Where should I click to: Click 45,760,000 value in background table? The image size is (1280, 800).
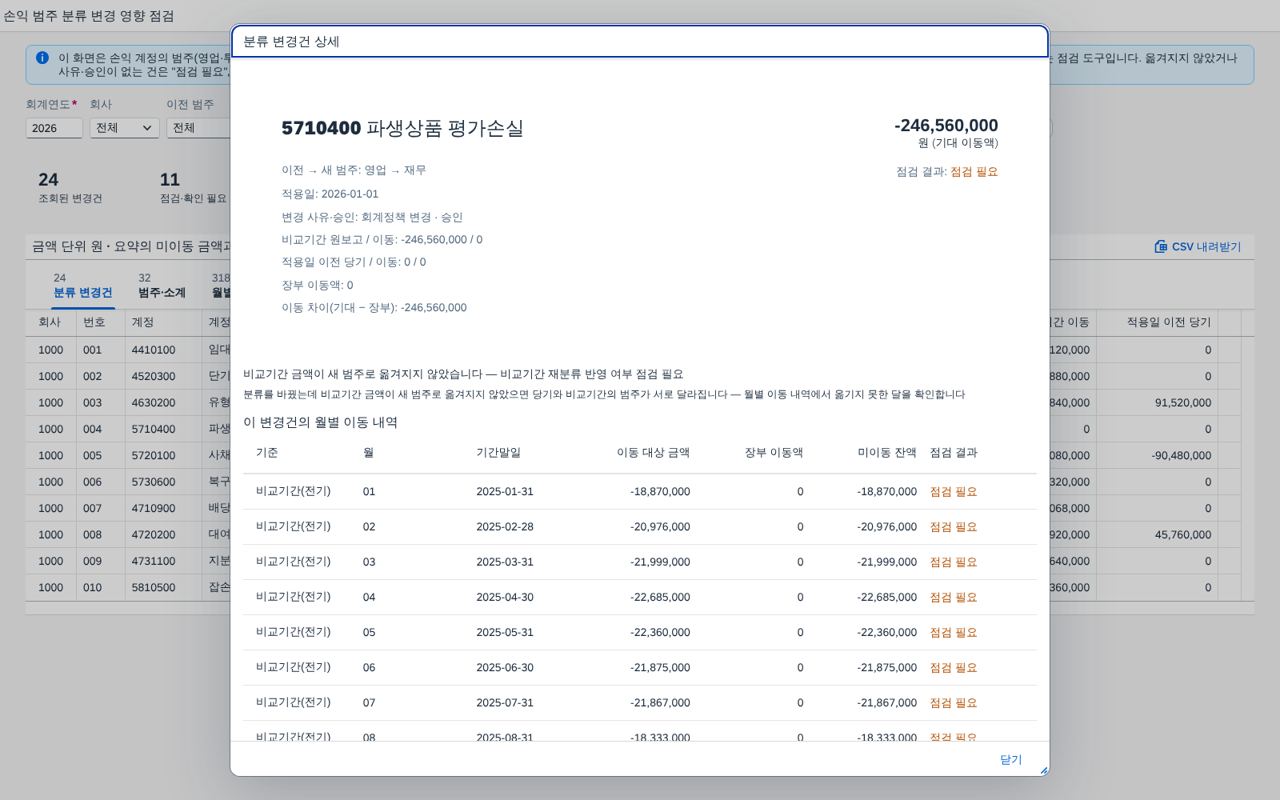[1182, 535]
